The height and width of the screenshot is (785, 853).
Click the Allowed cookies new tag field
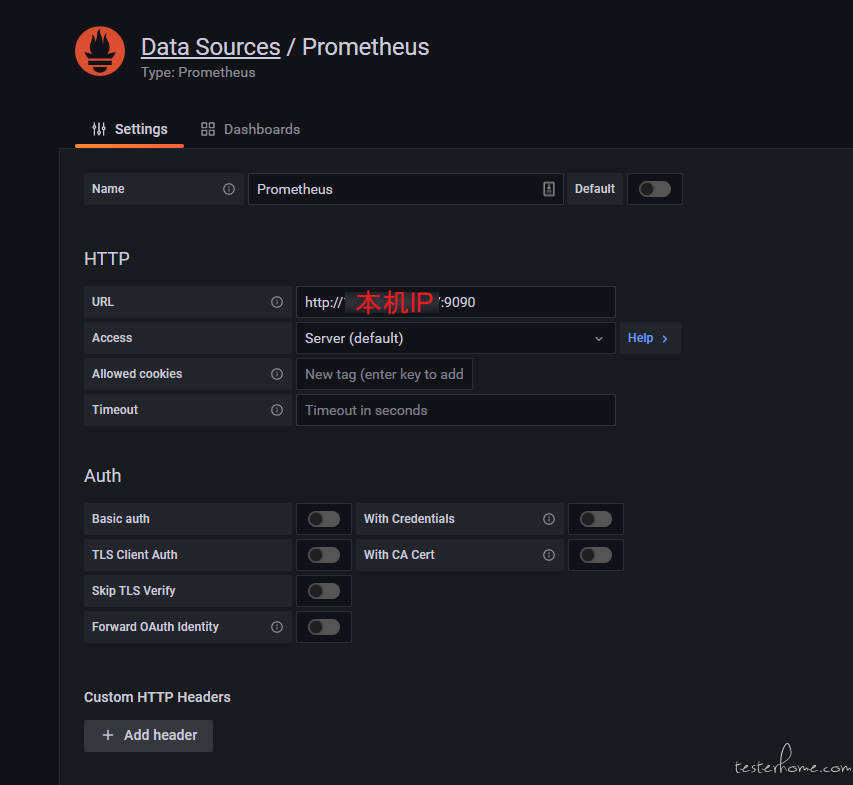384,374
